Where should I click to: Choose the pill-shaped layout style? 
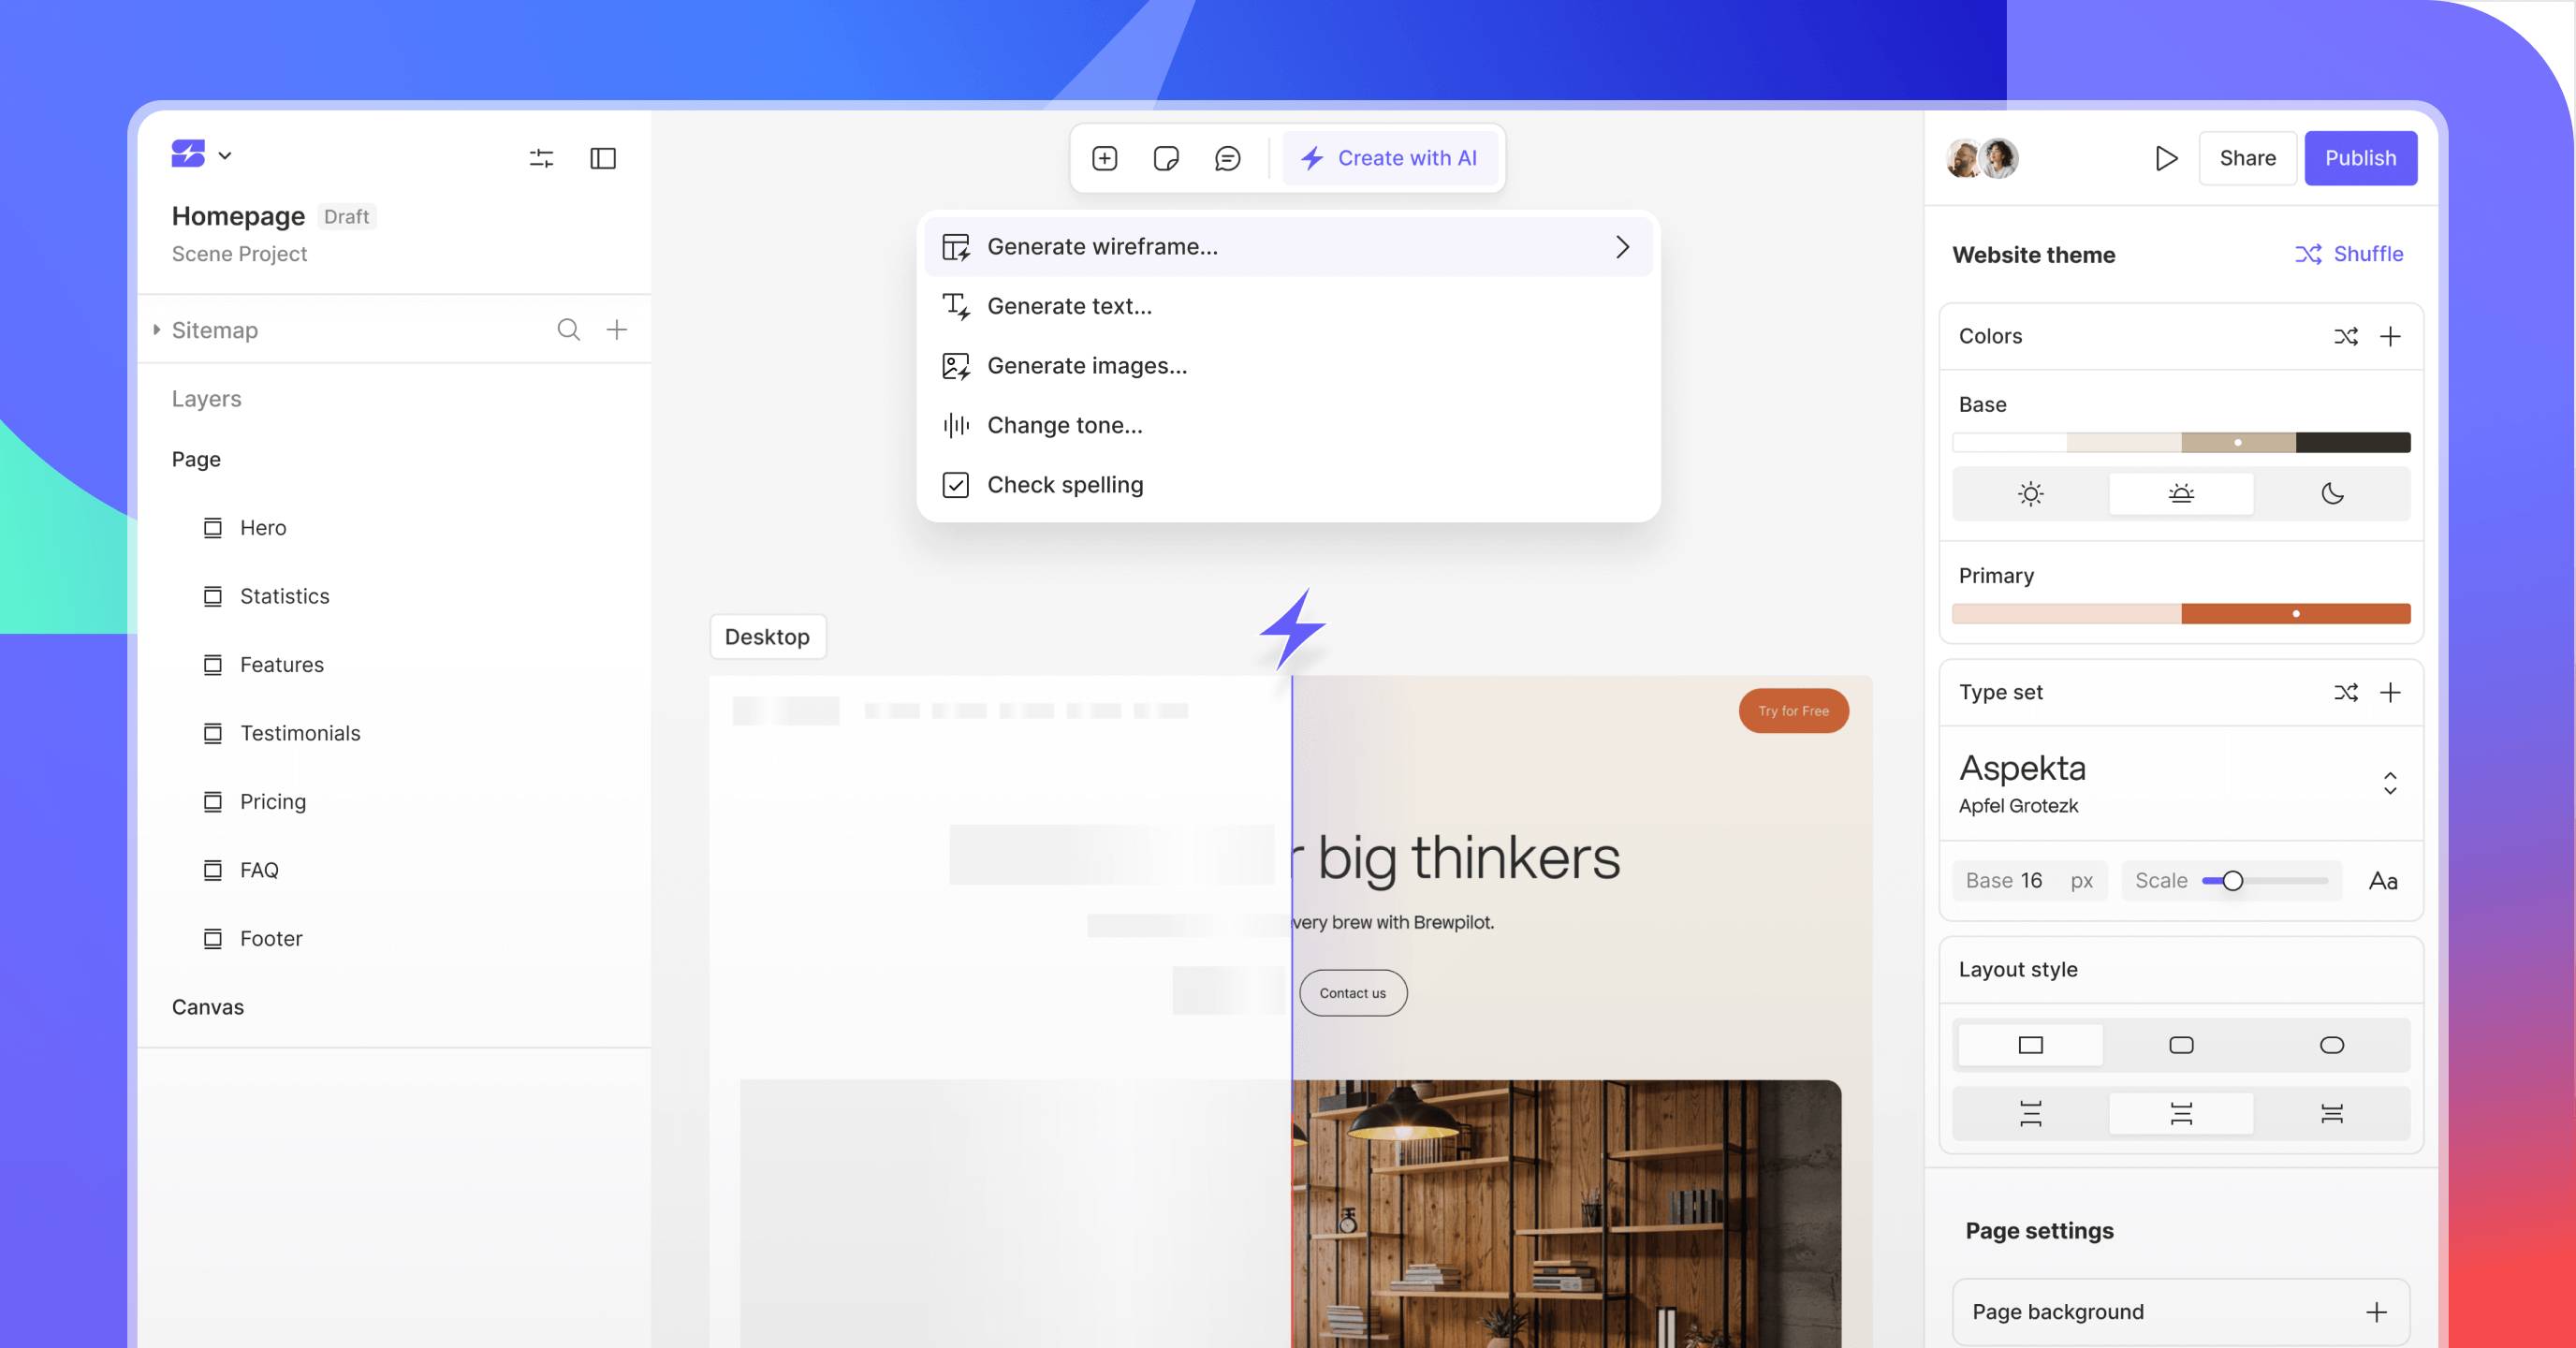tap(2331, 1045)
